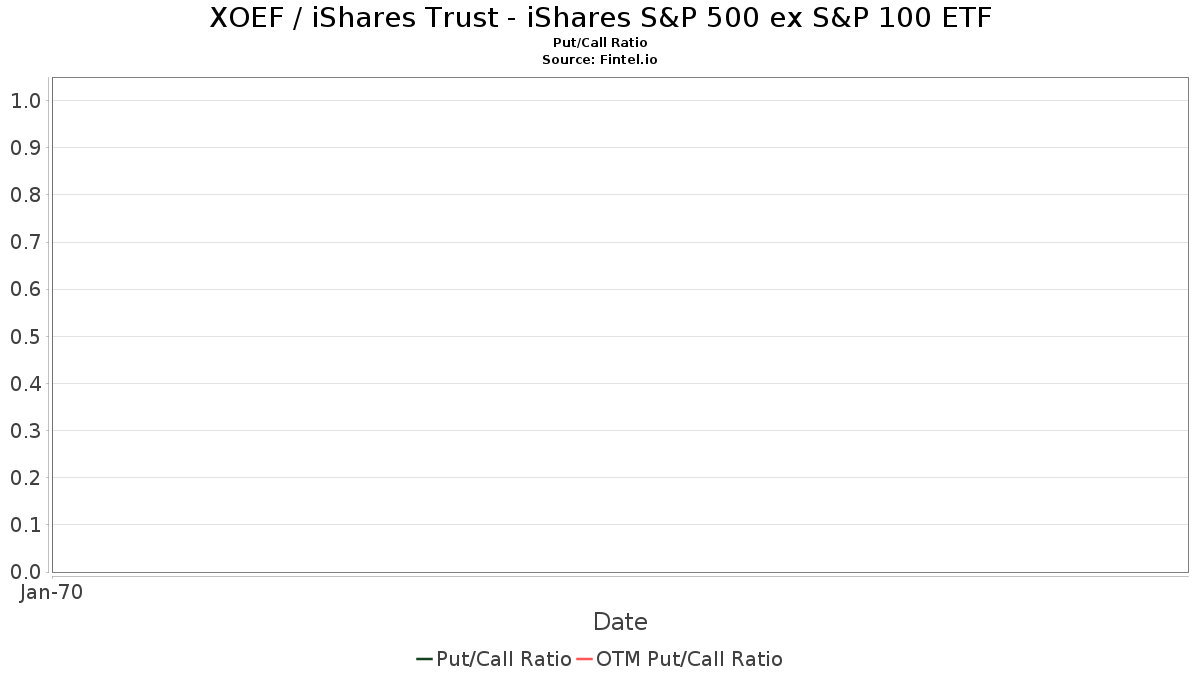Click the 0.8 y-axis label
The image size is (1200, 675).
(25, 195)
